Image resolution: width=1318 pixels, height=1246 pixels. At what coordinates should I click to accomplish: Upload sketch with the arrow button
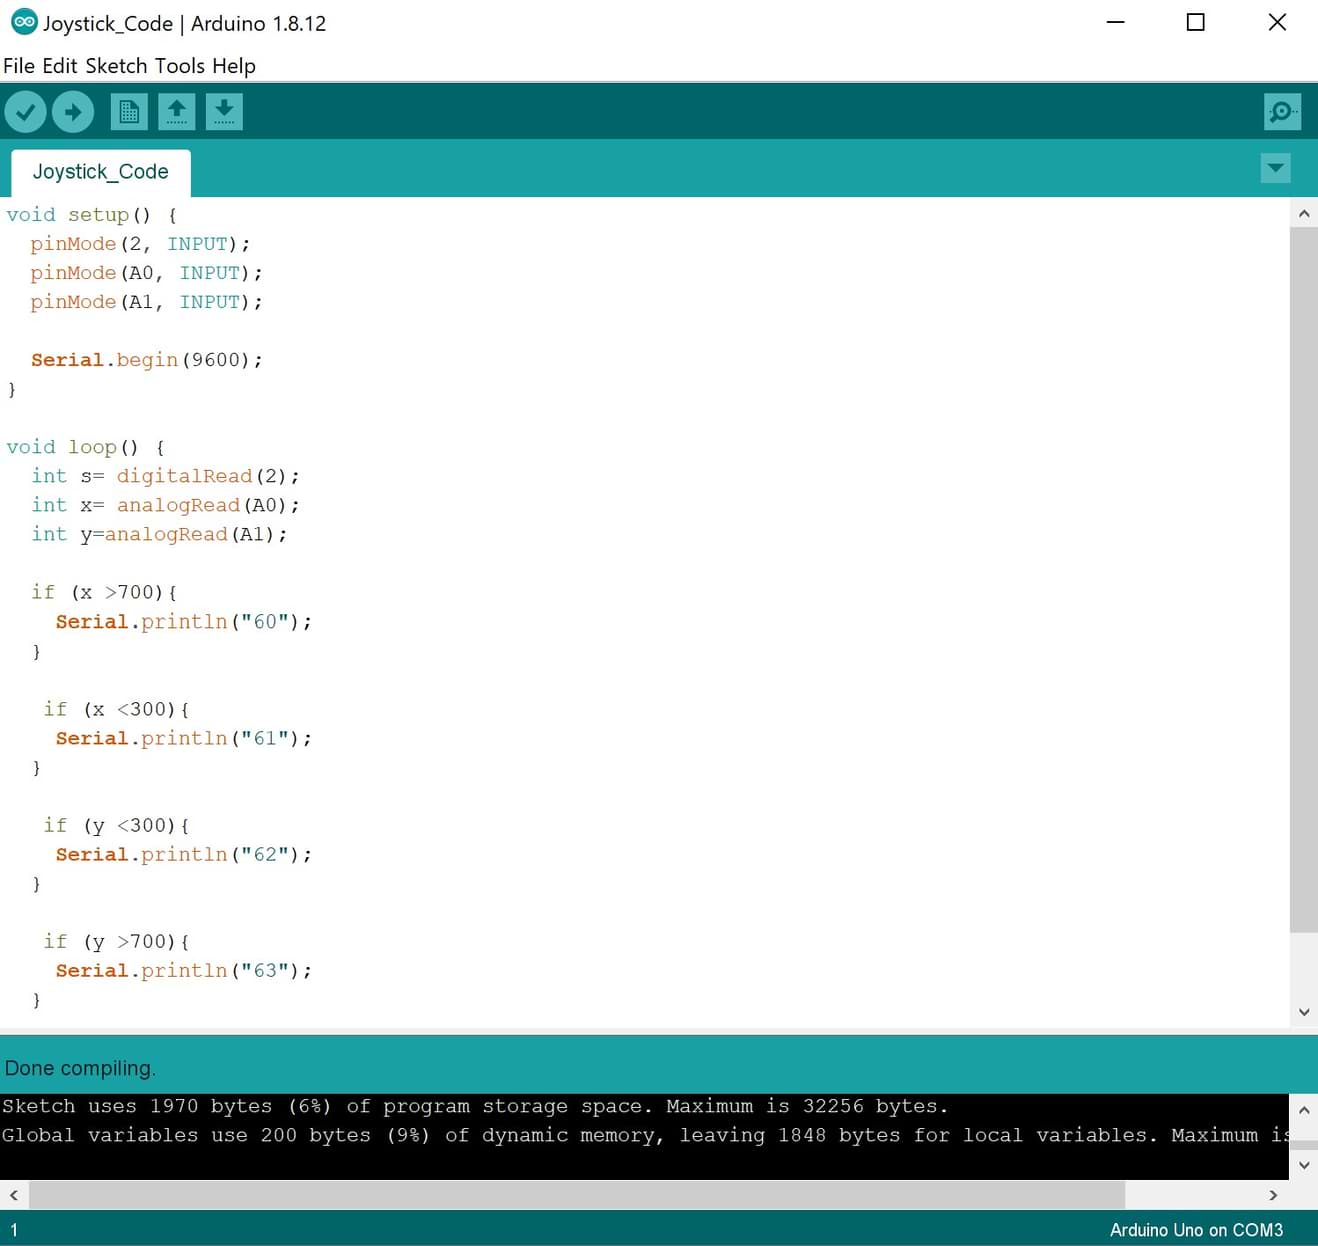[73, 112]
